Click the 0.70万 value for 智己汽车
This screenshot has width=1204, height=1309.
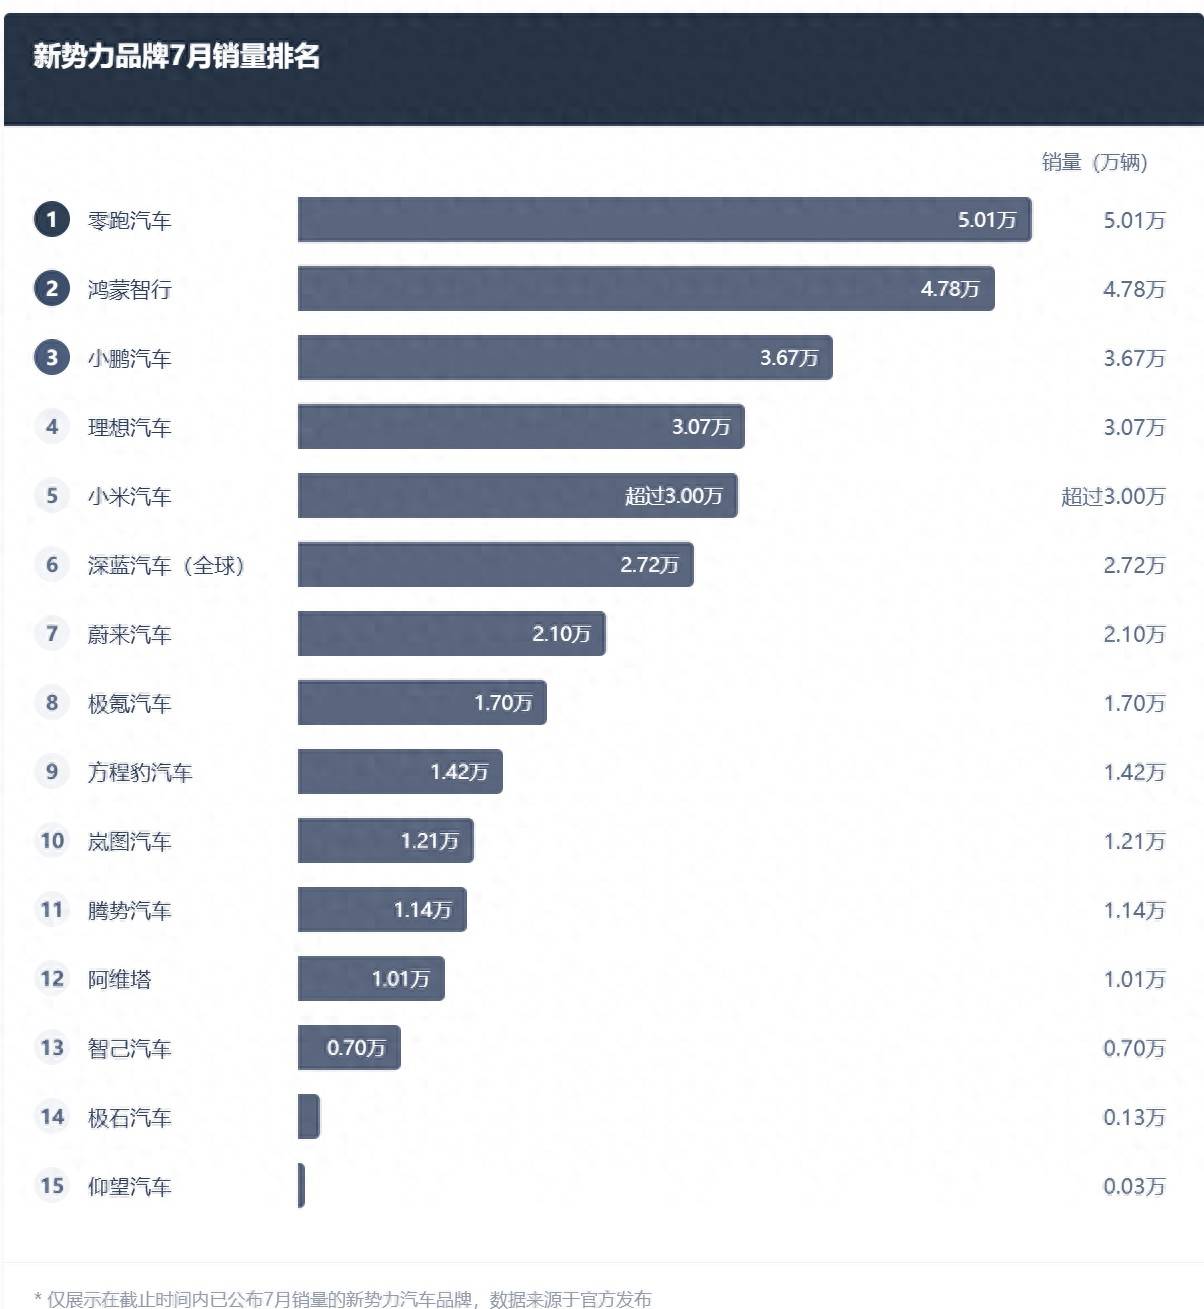(1134, 1048)
